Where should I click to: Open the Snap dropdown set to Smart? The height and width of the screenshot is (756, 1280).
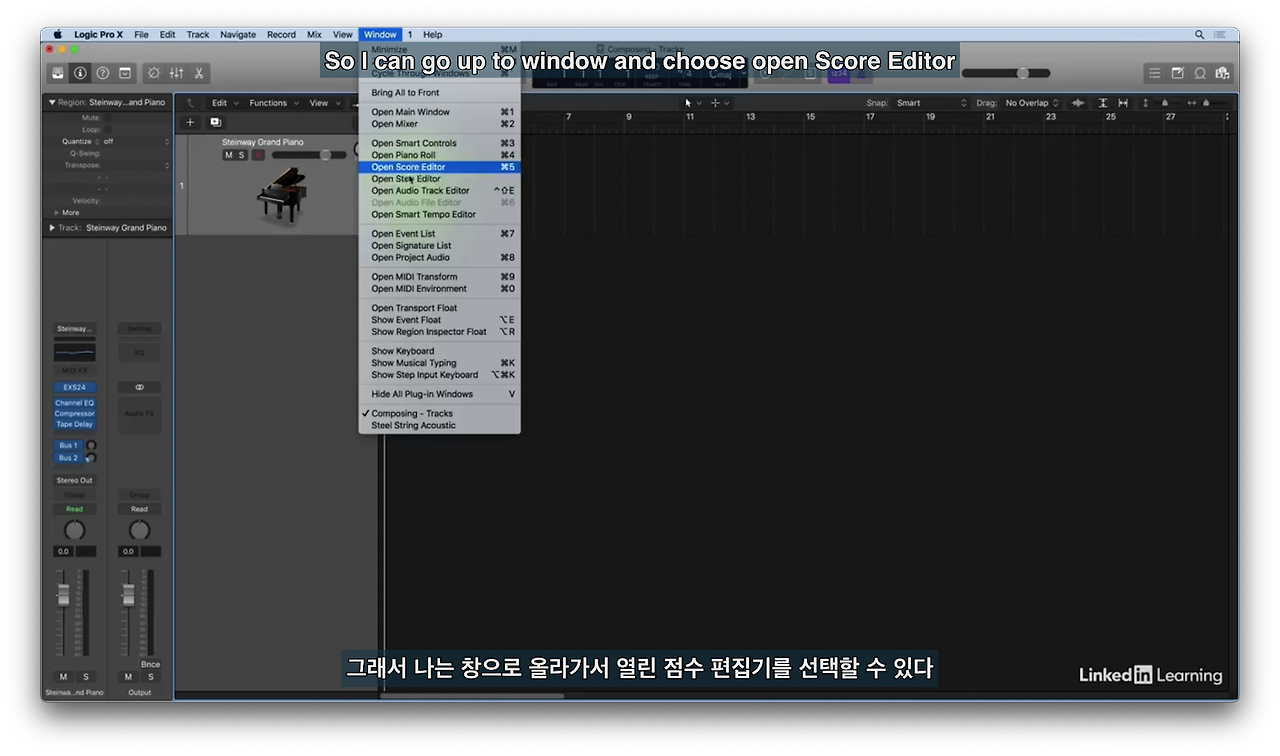(x=931, y=103)
